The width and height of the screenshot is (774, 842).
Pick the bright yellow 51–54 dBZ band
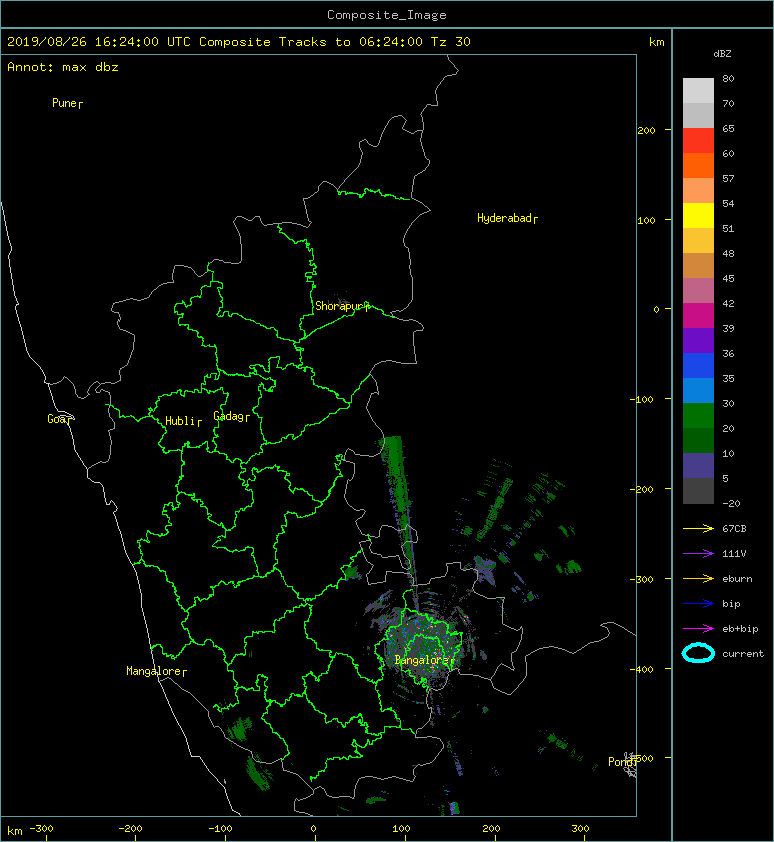(x=698, y=216)
